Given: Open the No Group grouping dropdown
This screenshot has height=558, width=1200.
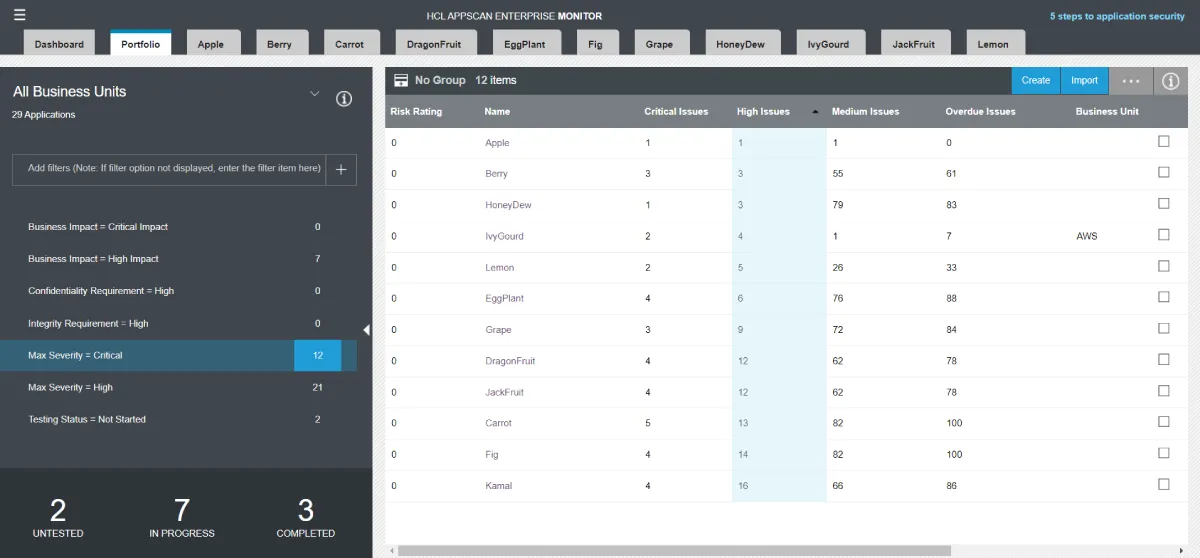Looking at the screenshot, I should click(x=440, y=80).
